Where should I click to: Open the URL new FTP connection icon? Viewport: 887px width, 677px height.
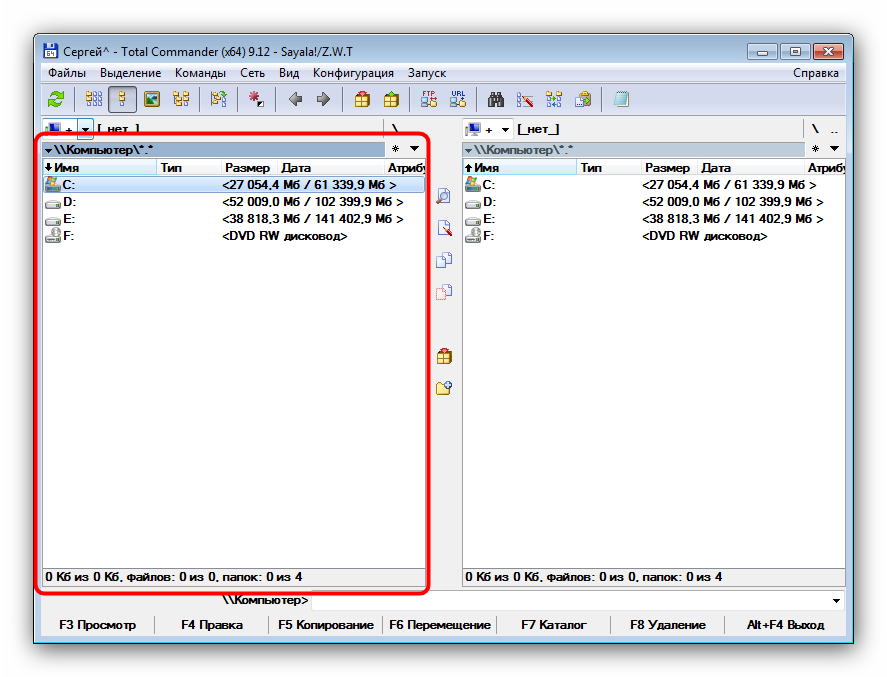point(458,100)
